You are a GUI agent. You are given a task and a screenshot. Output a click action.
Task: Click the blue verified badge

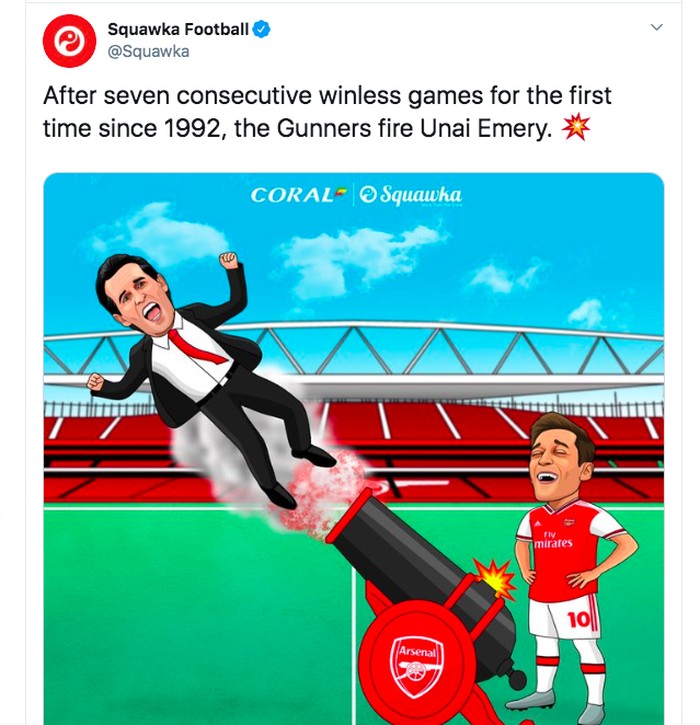[x=262, y=29]
